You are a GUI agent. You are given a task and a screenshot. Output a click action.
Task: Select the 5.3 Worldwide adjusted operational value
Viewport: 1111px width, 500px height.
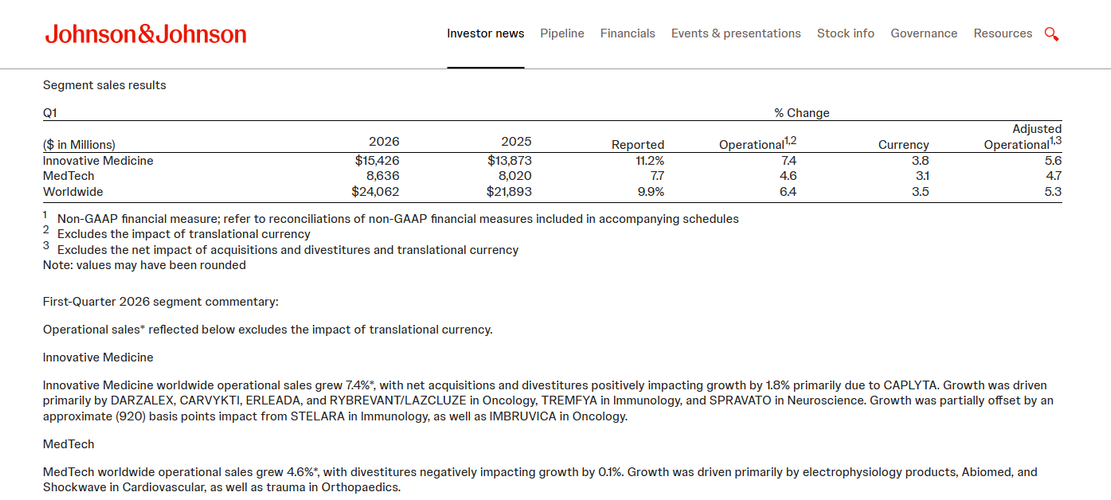pos(1053,191)
